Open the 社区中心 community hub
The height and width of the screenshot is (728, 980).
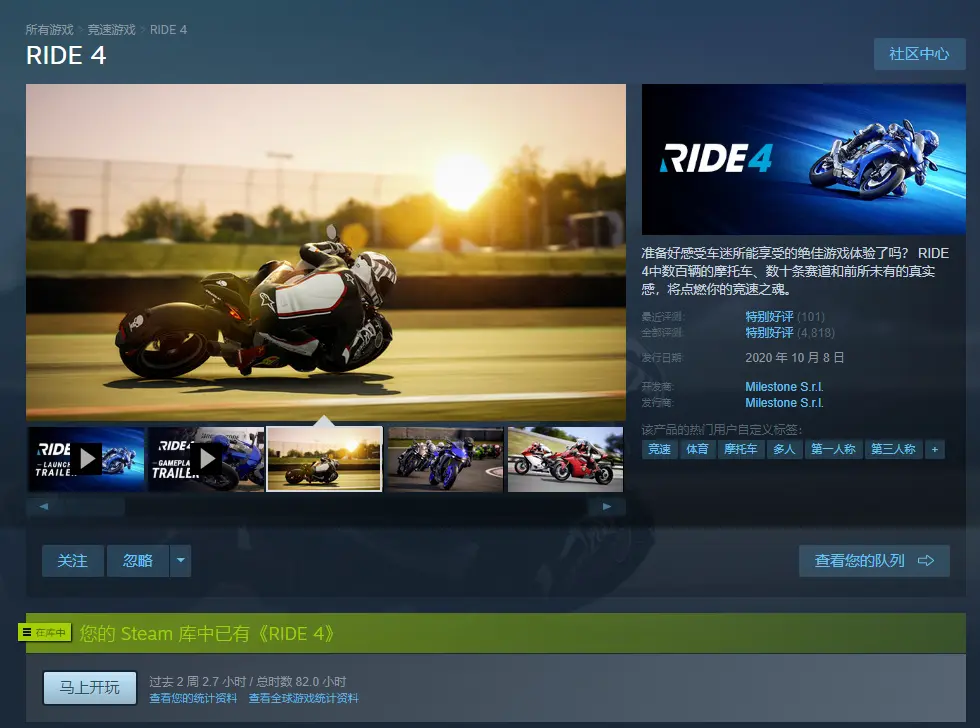point(919,54)
